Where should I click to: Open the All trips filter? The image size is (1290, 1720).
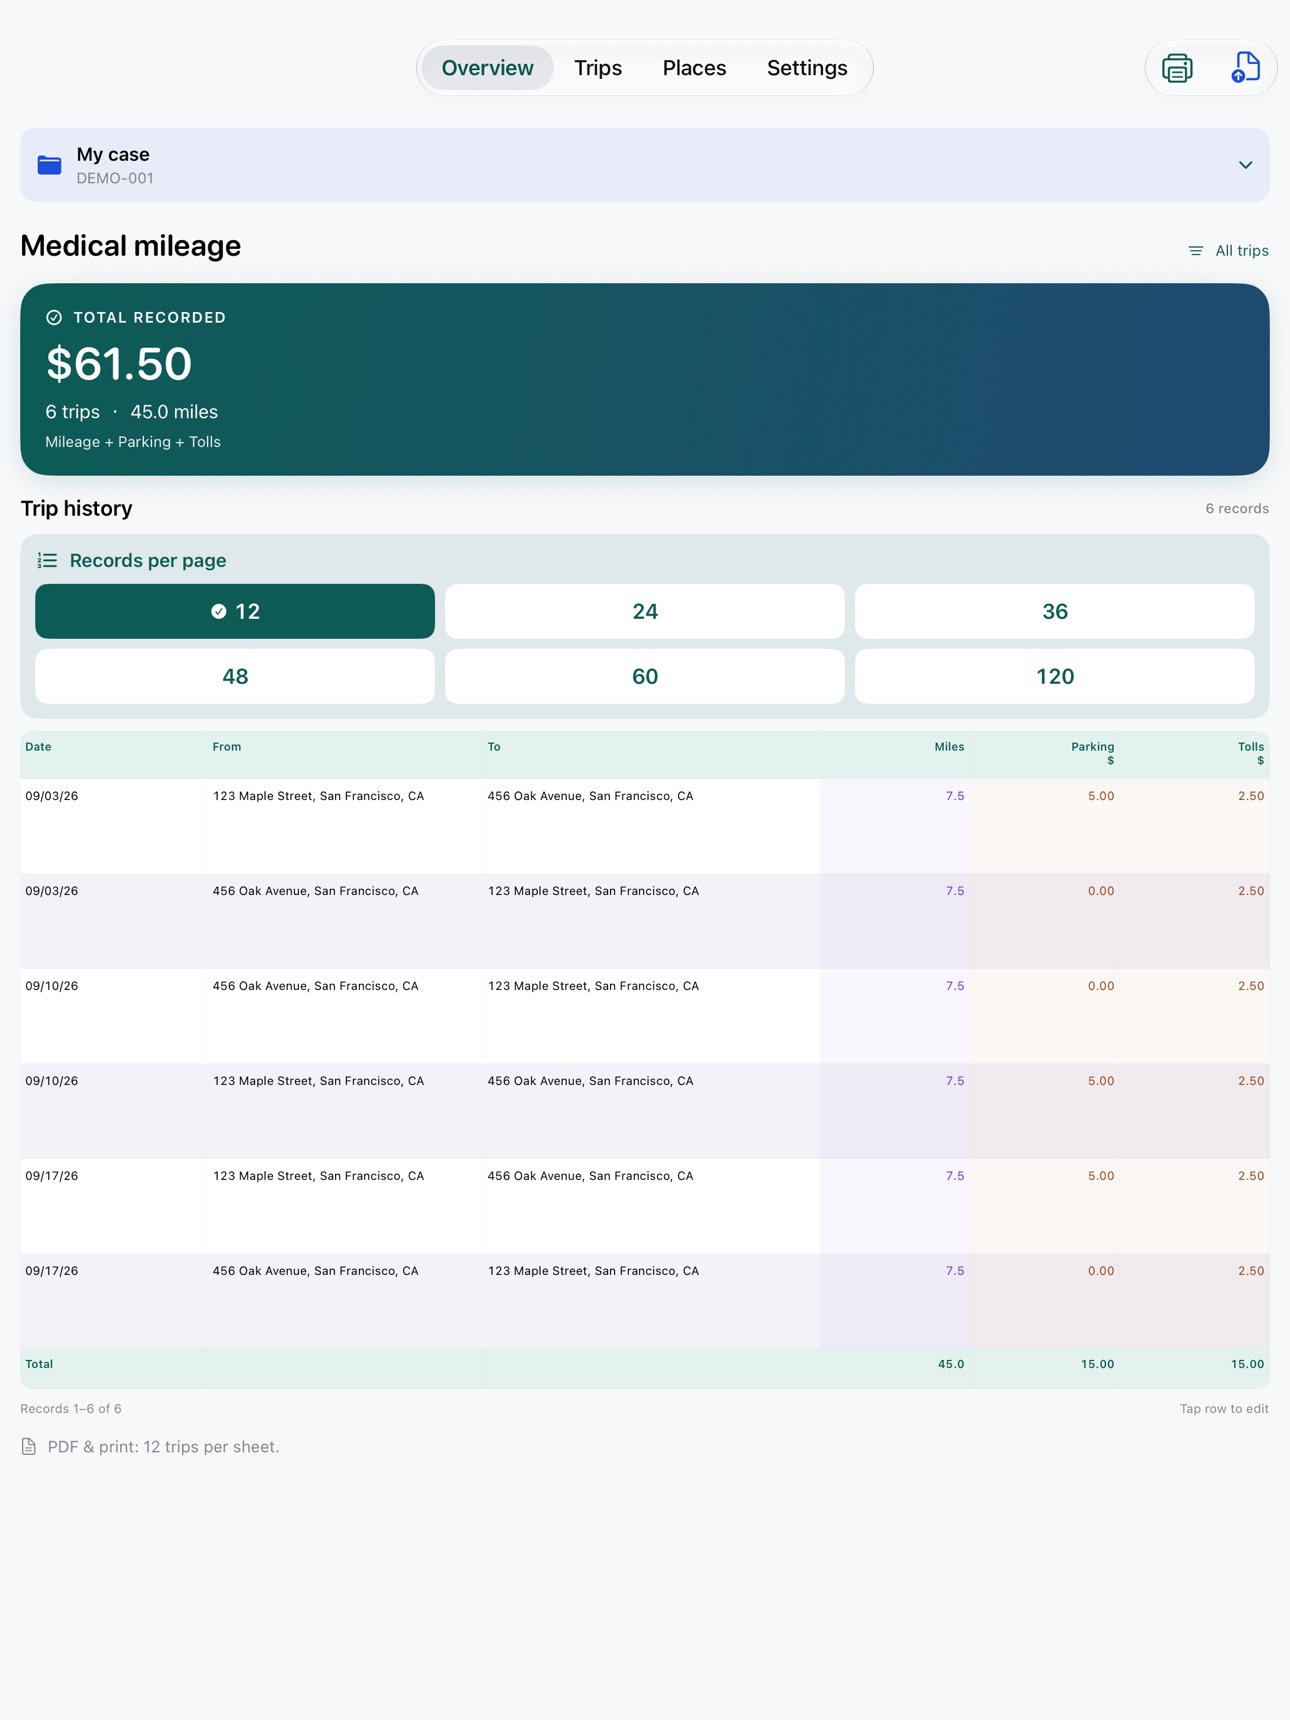click(x=1228, y=251)
